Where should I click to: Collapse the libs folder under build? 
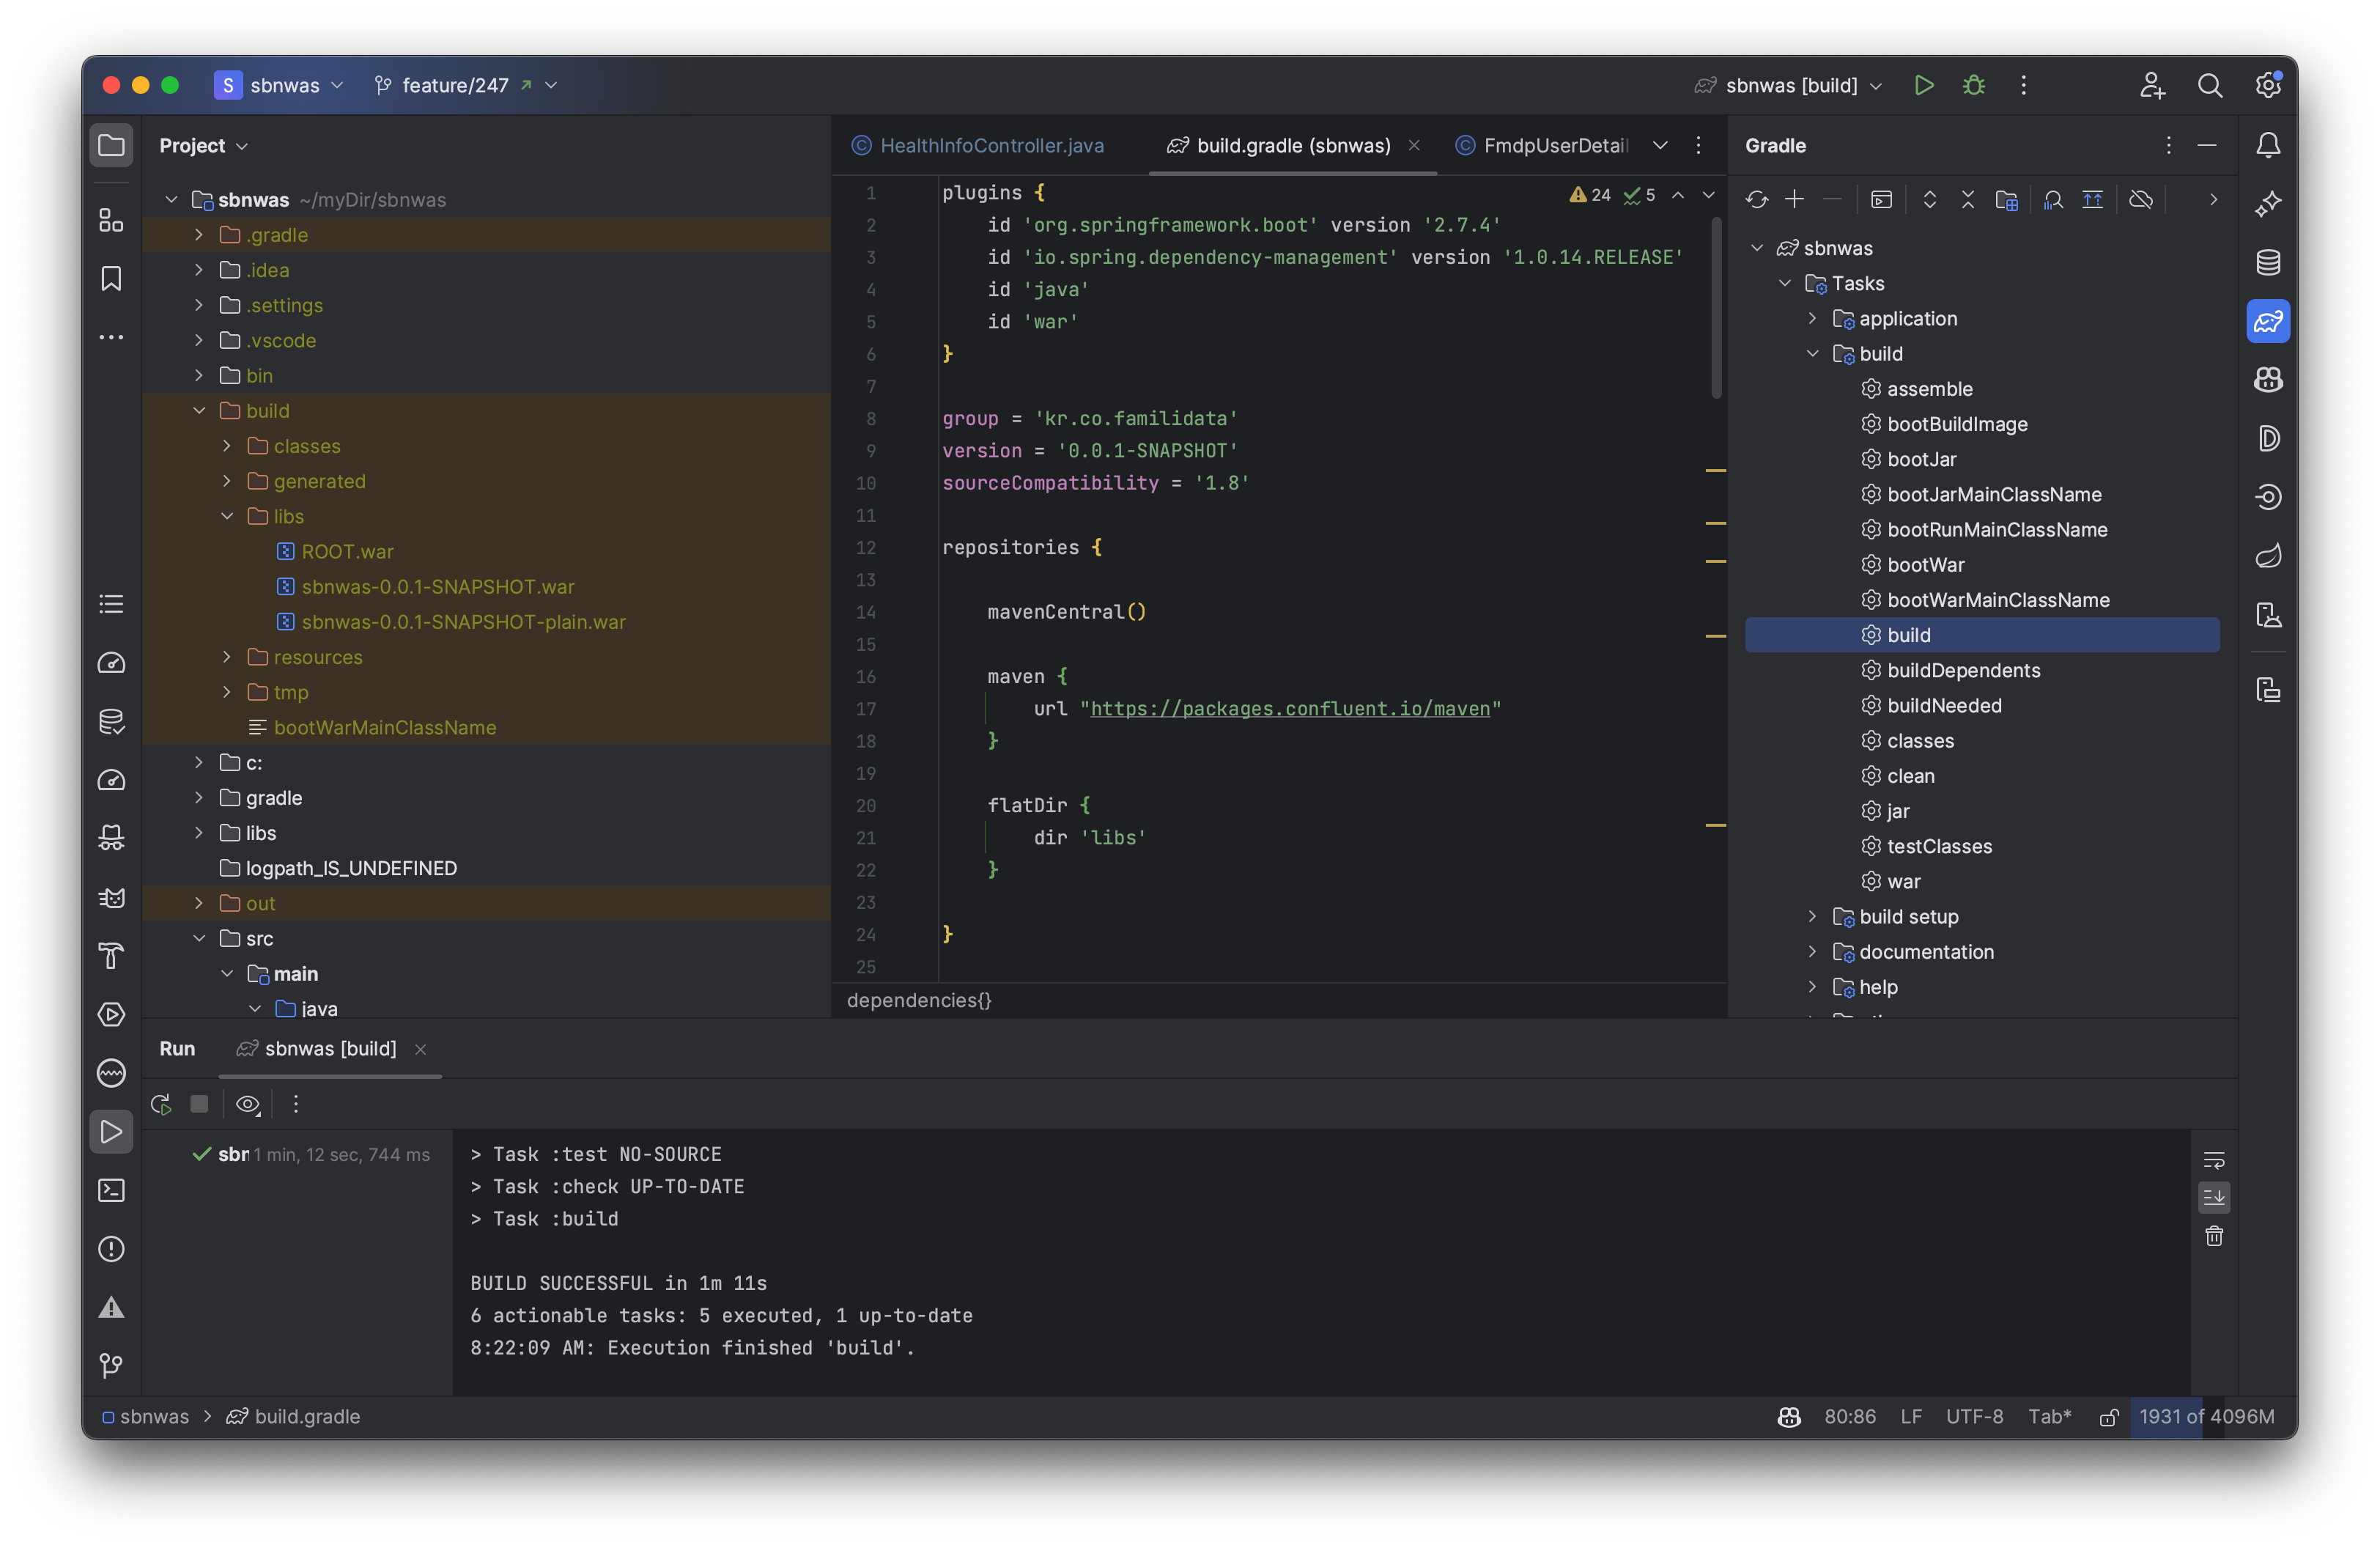[x=227, y=516]
